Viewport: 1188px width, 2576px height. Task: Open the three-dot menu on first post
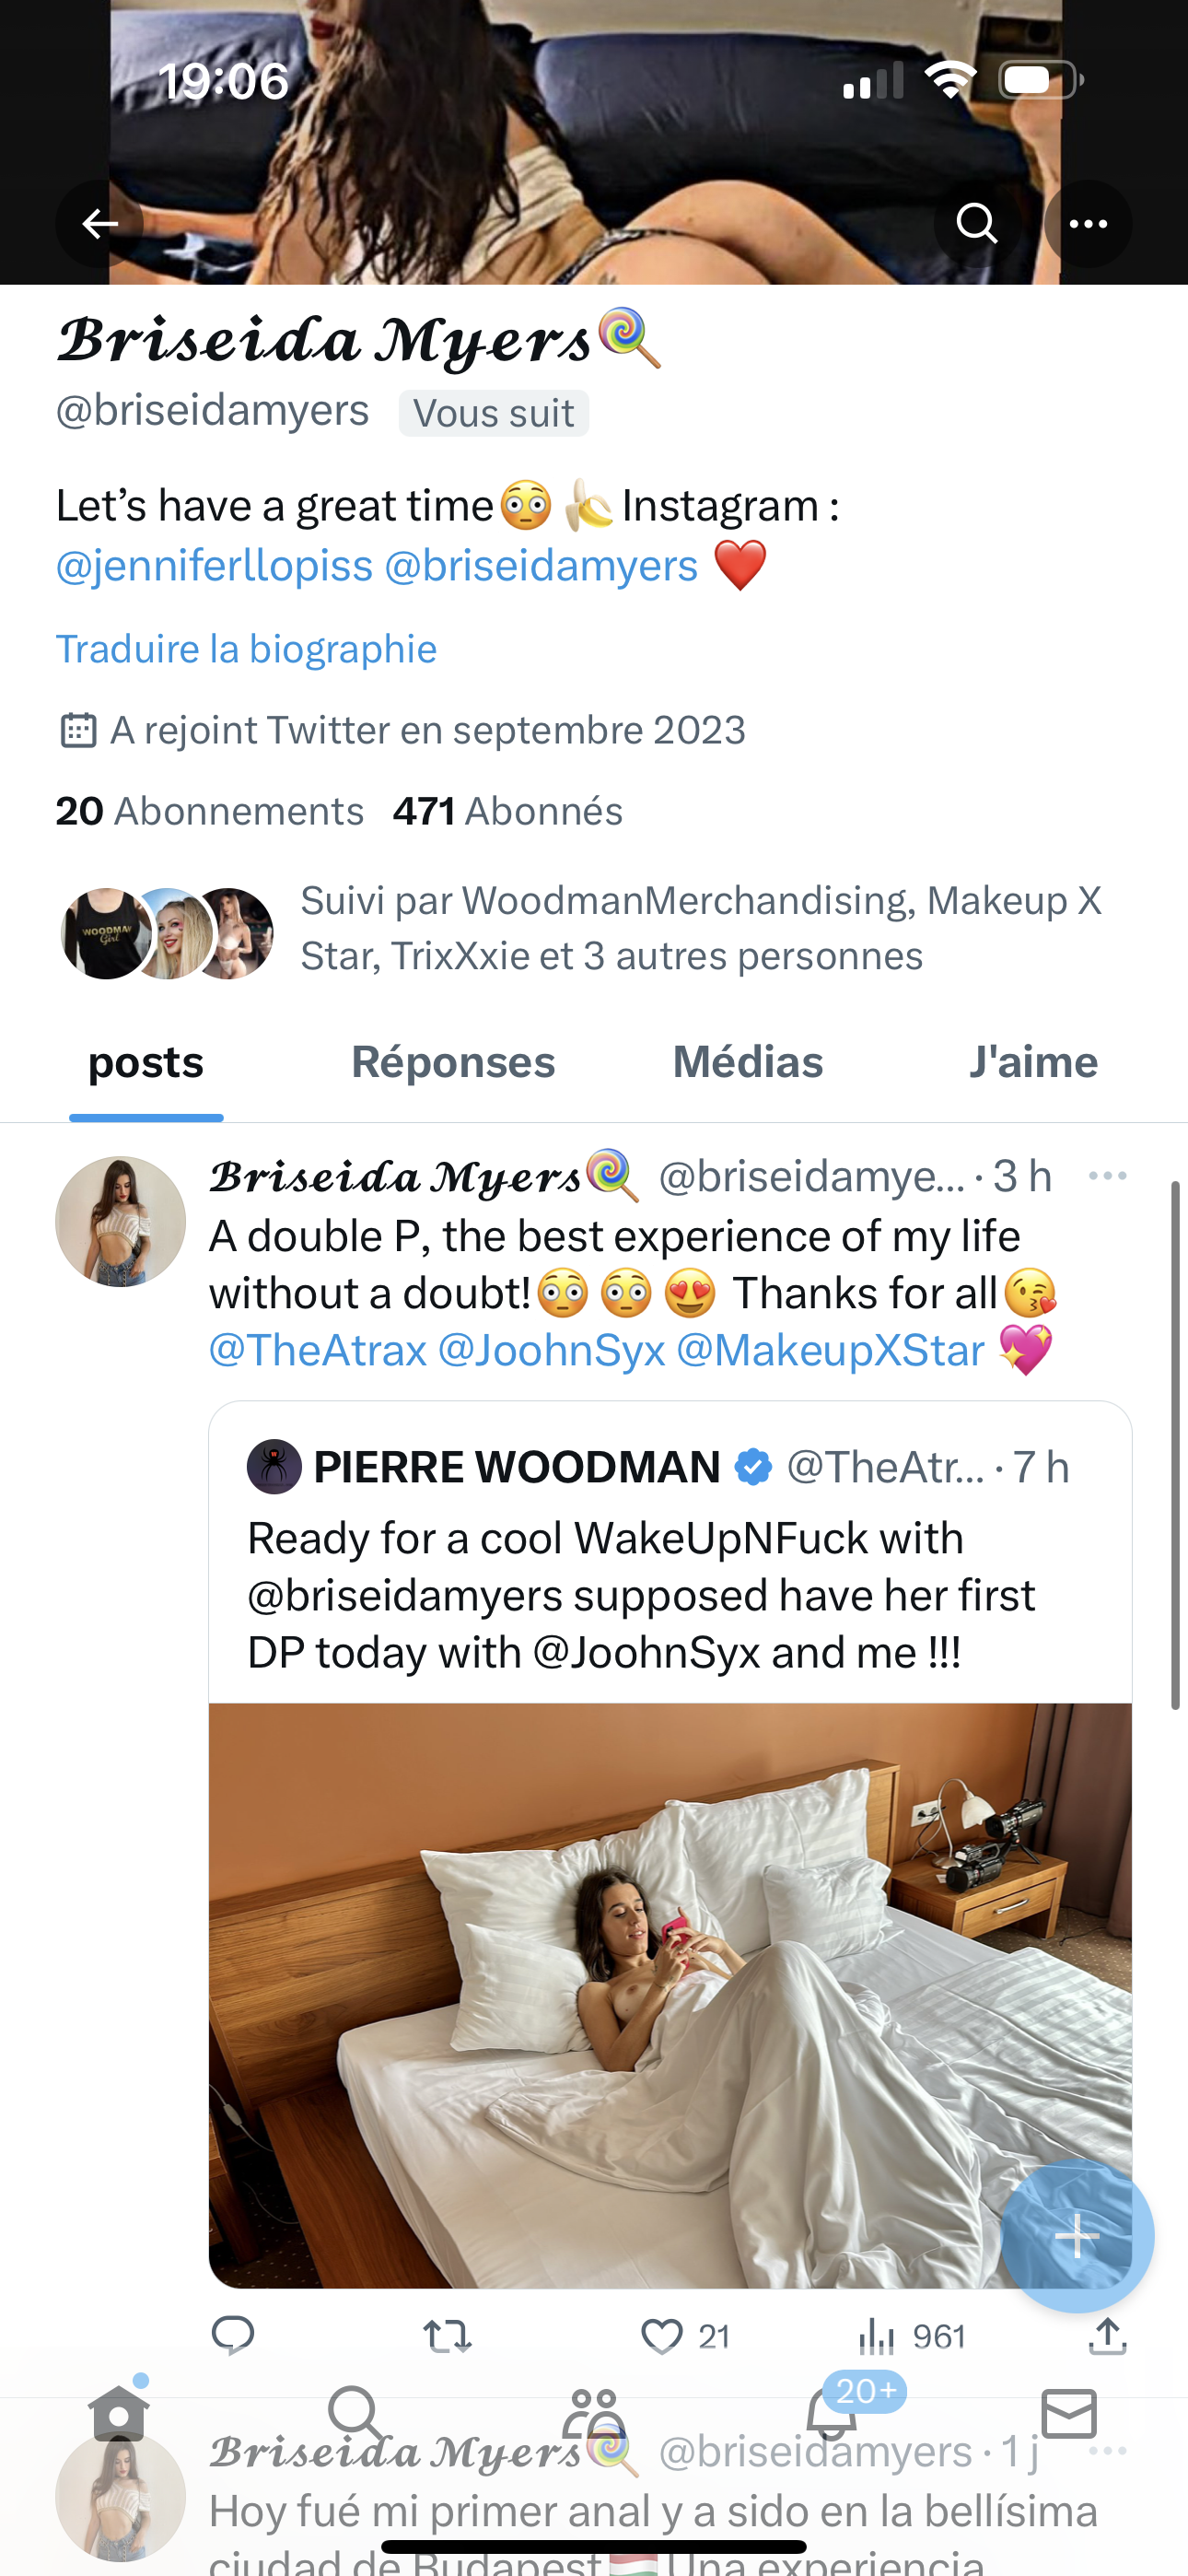click(x=1107, y=1176)
